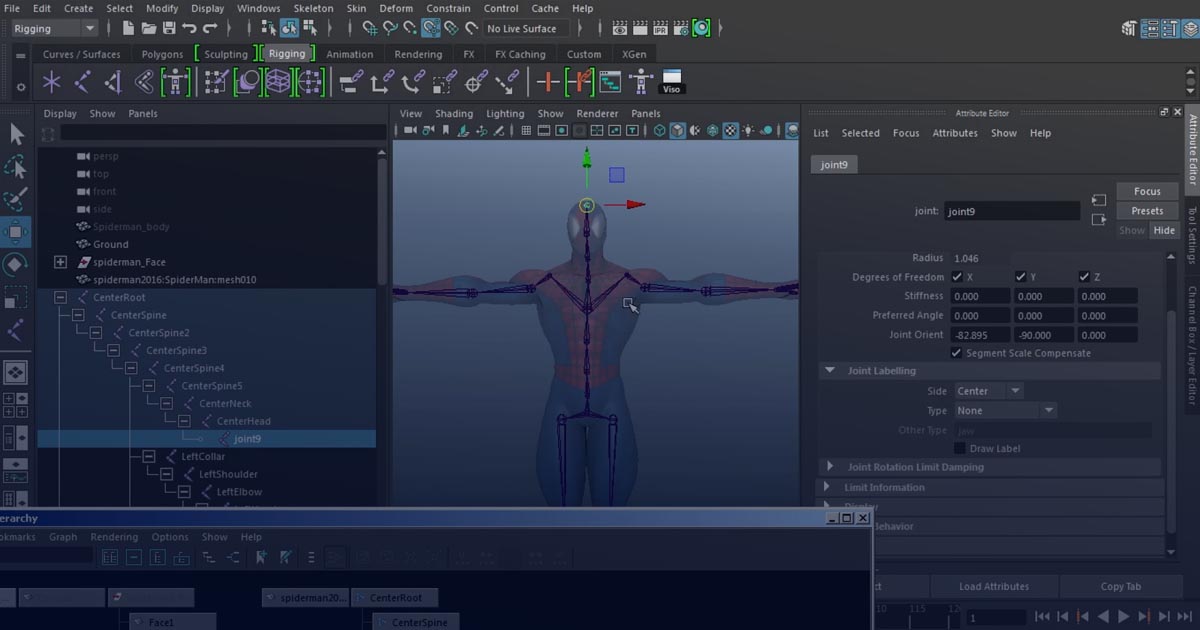This screenshot has width=1200, height=630.
Task: Open the Viso tool from the shelf
Action: click(671, 80)
